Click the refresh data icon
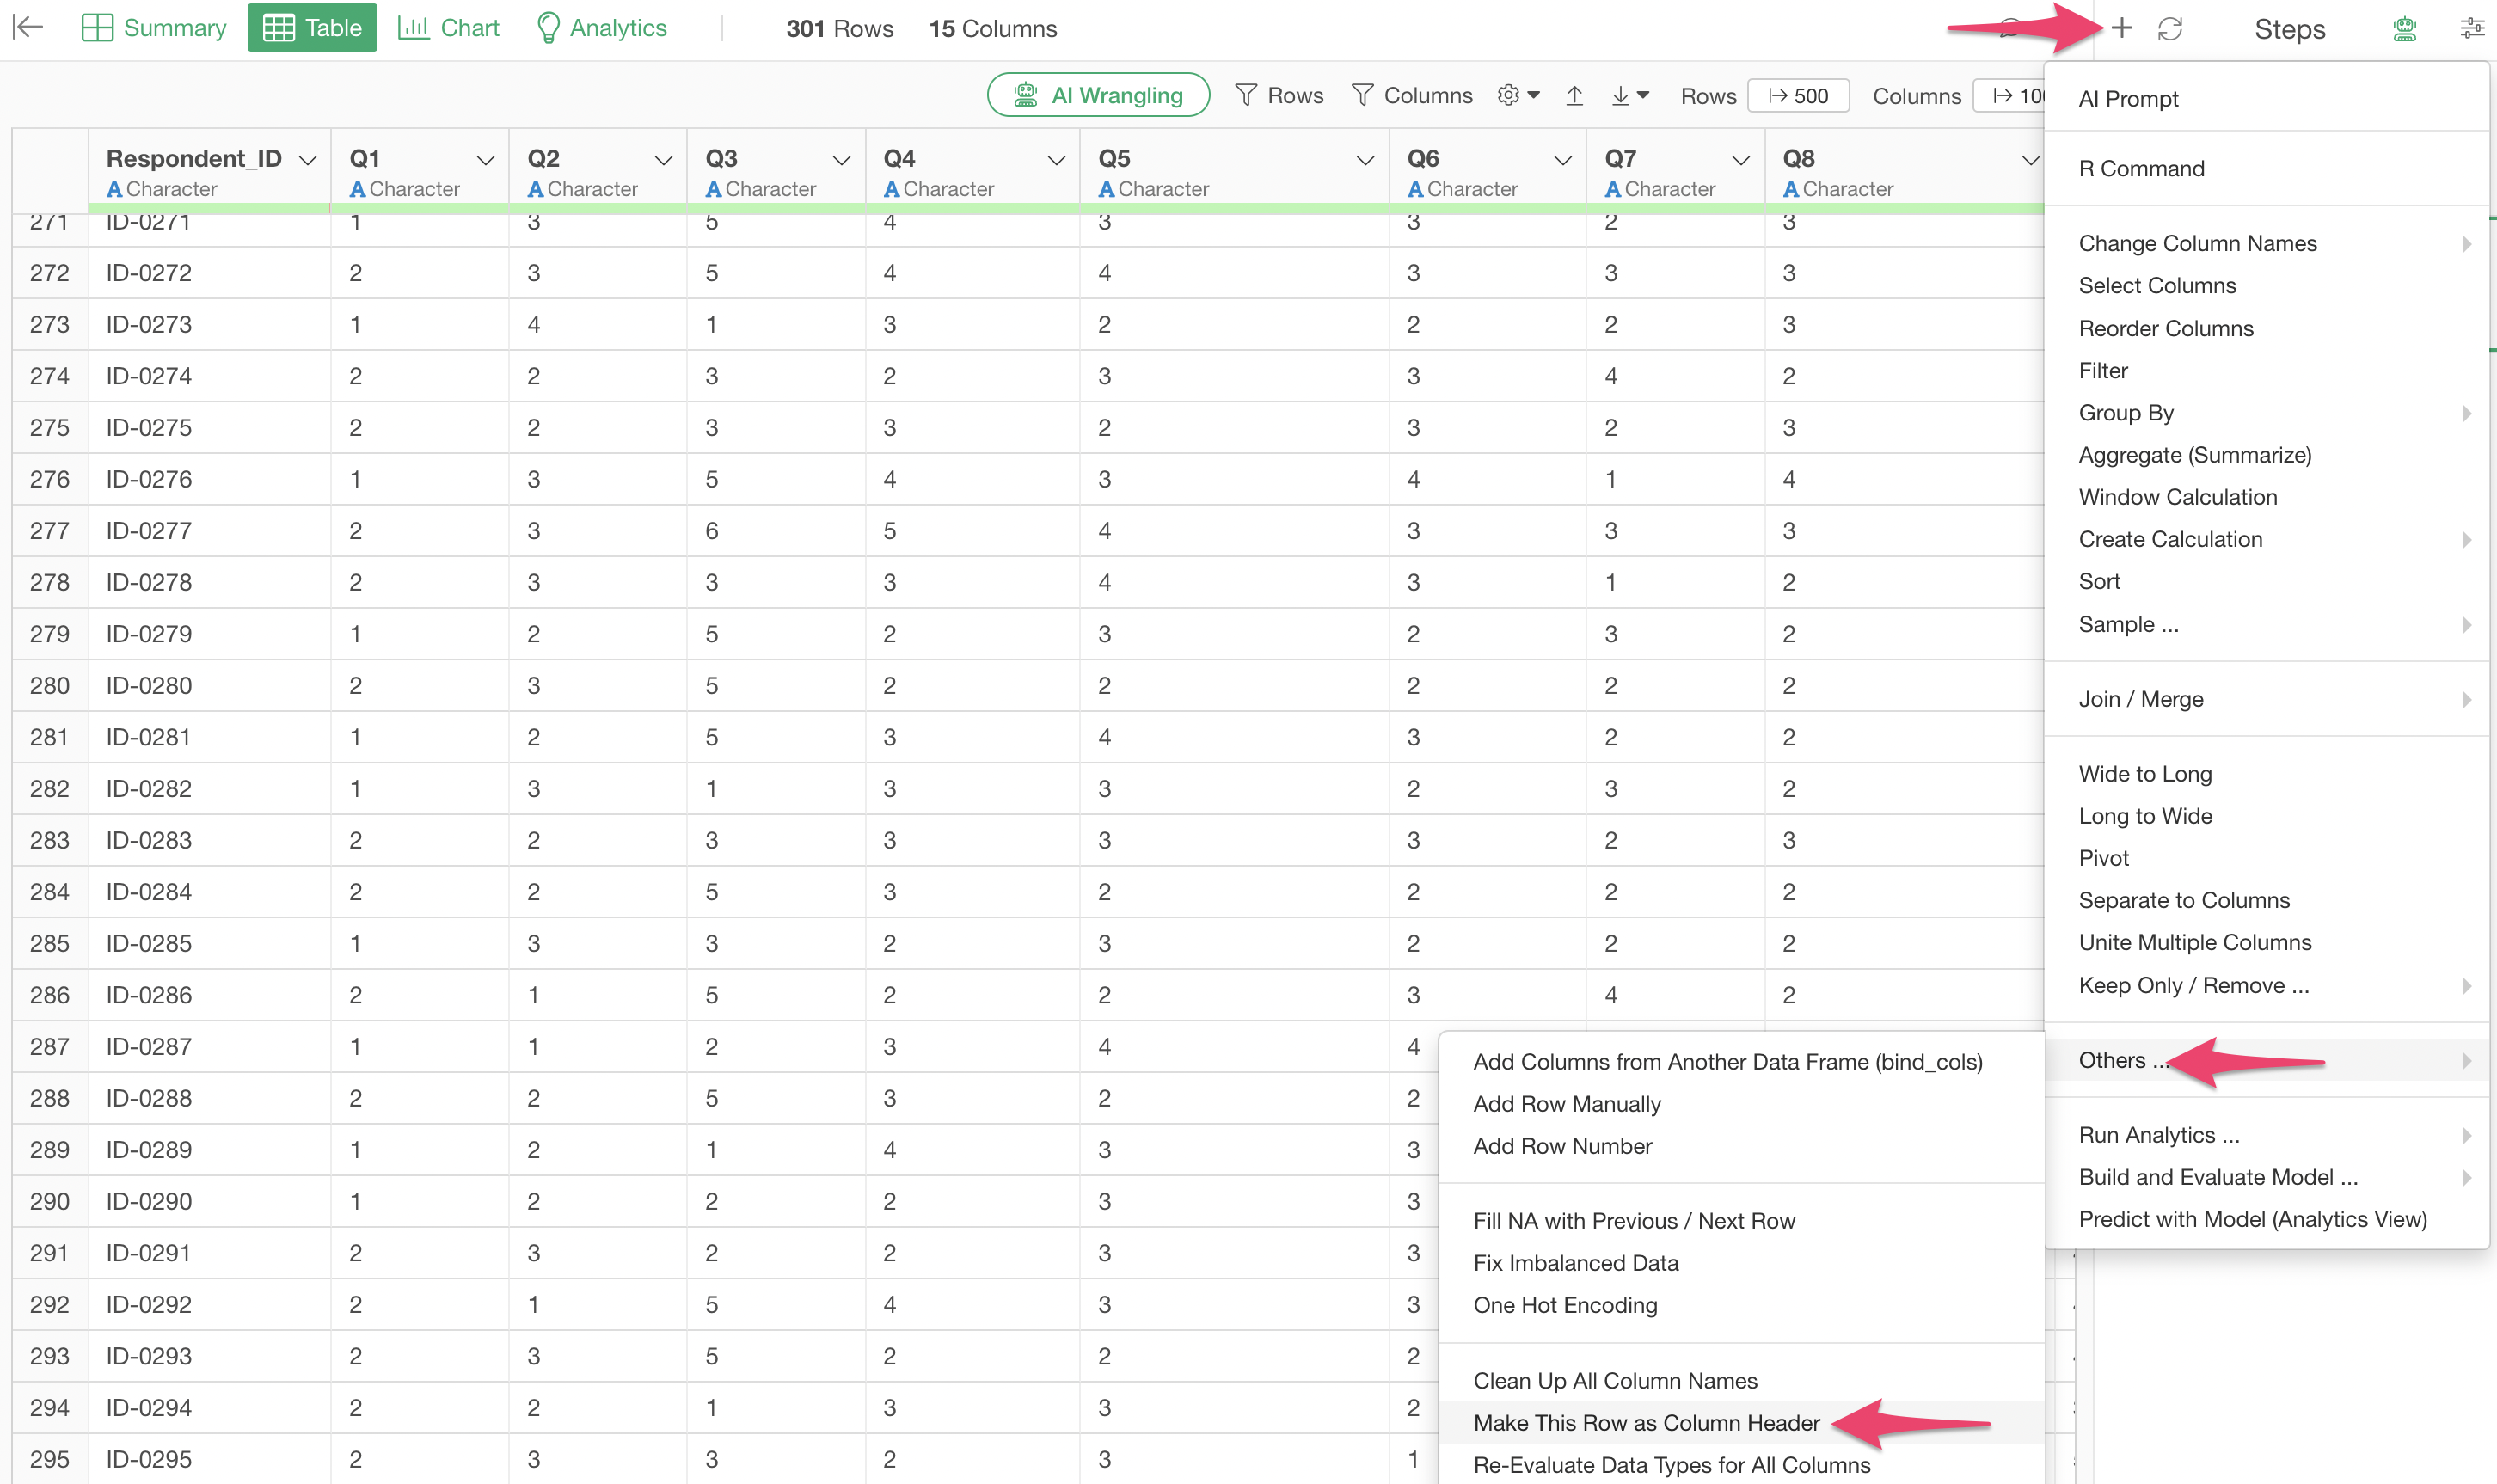This screenshot has height=1484, width=2497. click(2169, 28)
